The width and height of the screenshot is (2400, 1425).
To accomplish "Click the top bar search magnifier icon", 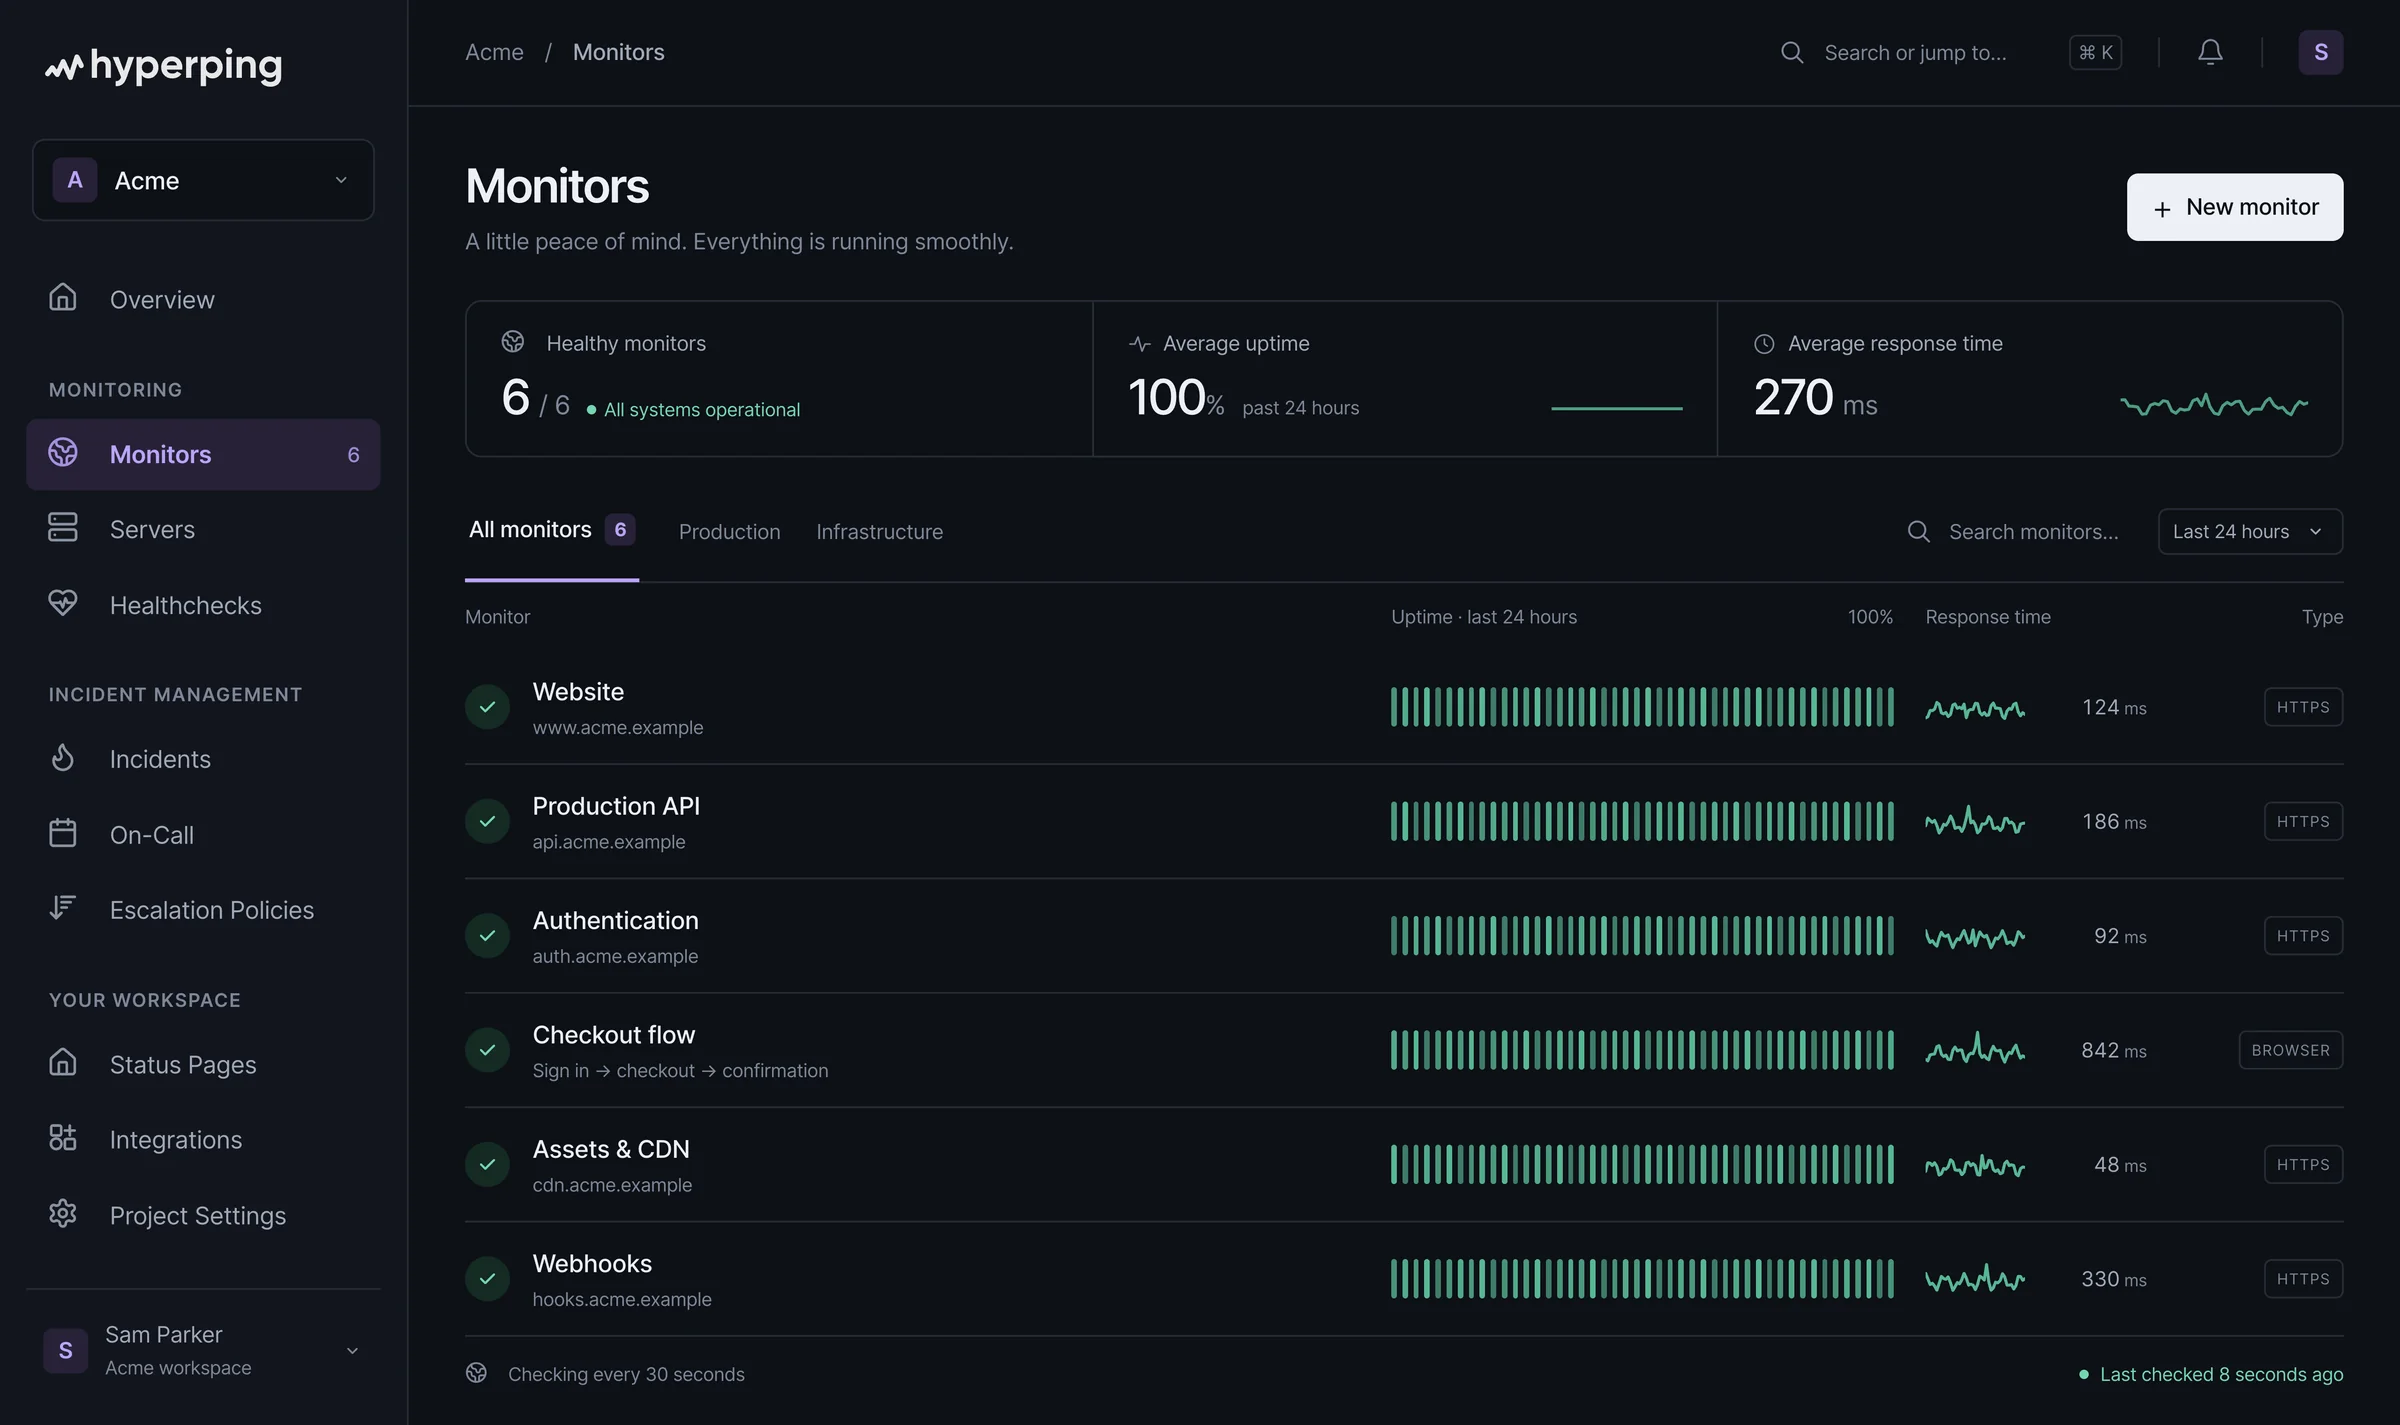I will point(1792,52).
